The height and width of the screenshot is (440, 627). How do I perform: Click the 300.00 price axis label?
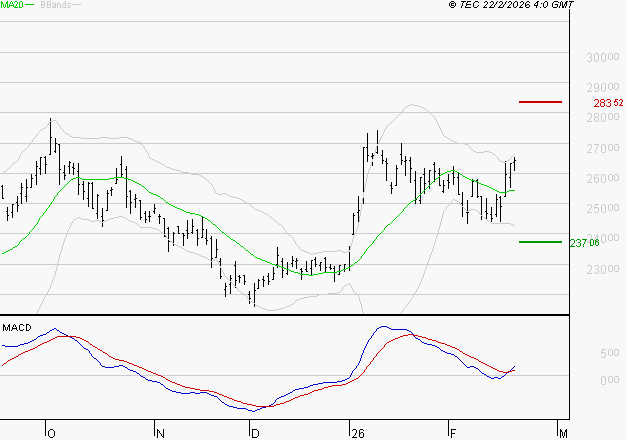[603, 57]
